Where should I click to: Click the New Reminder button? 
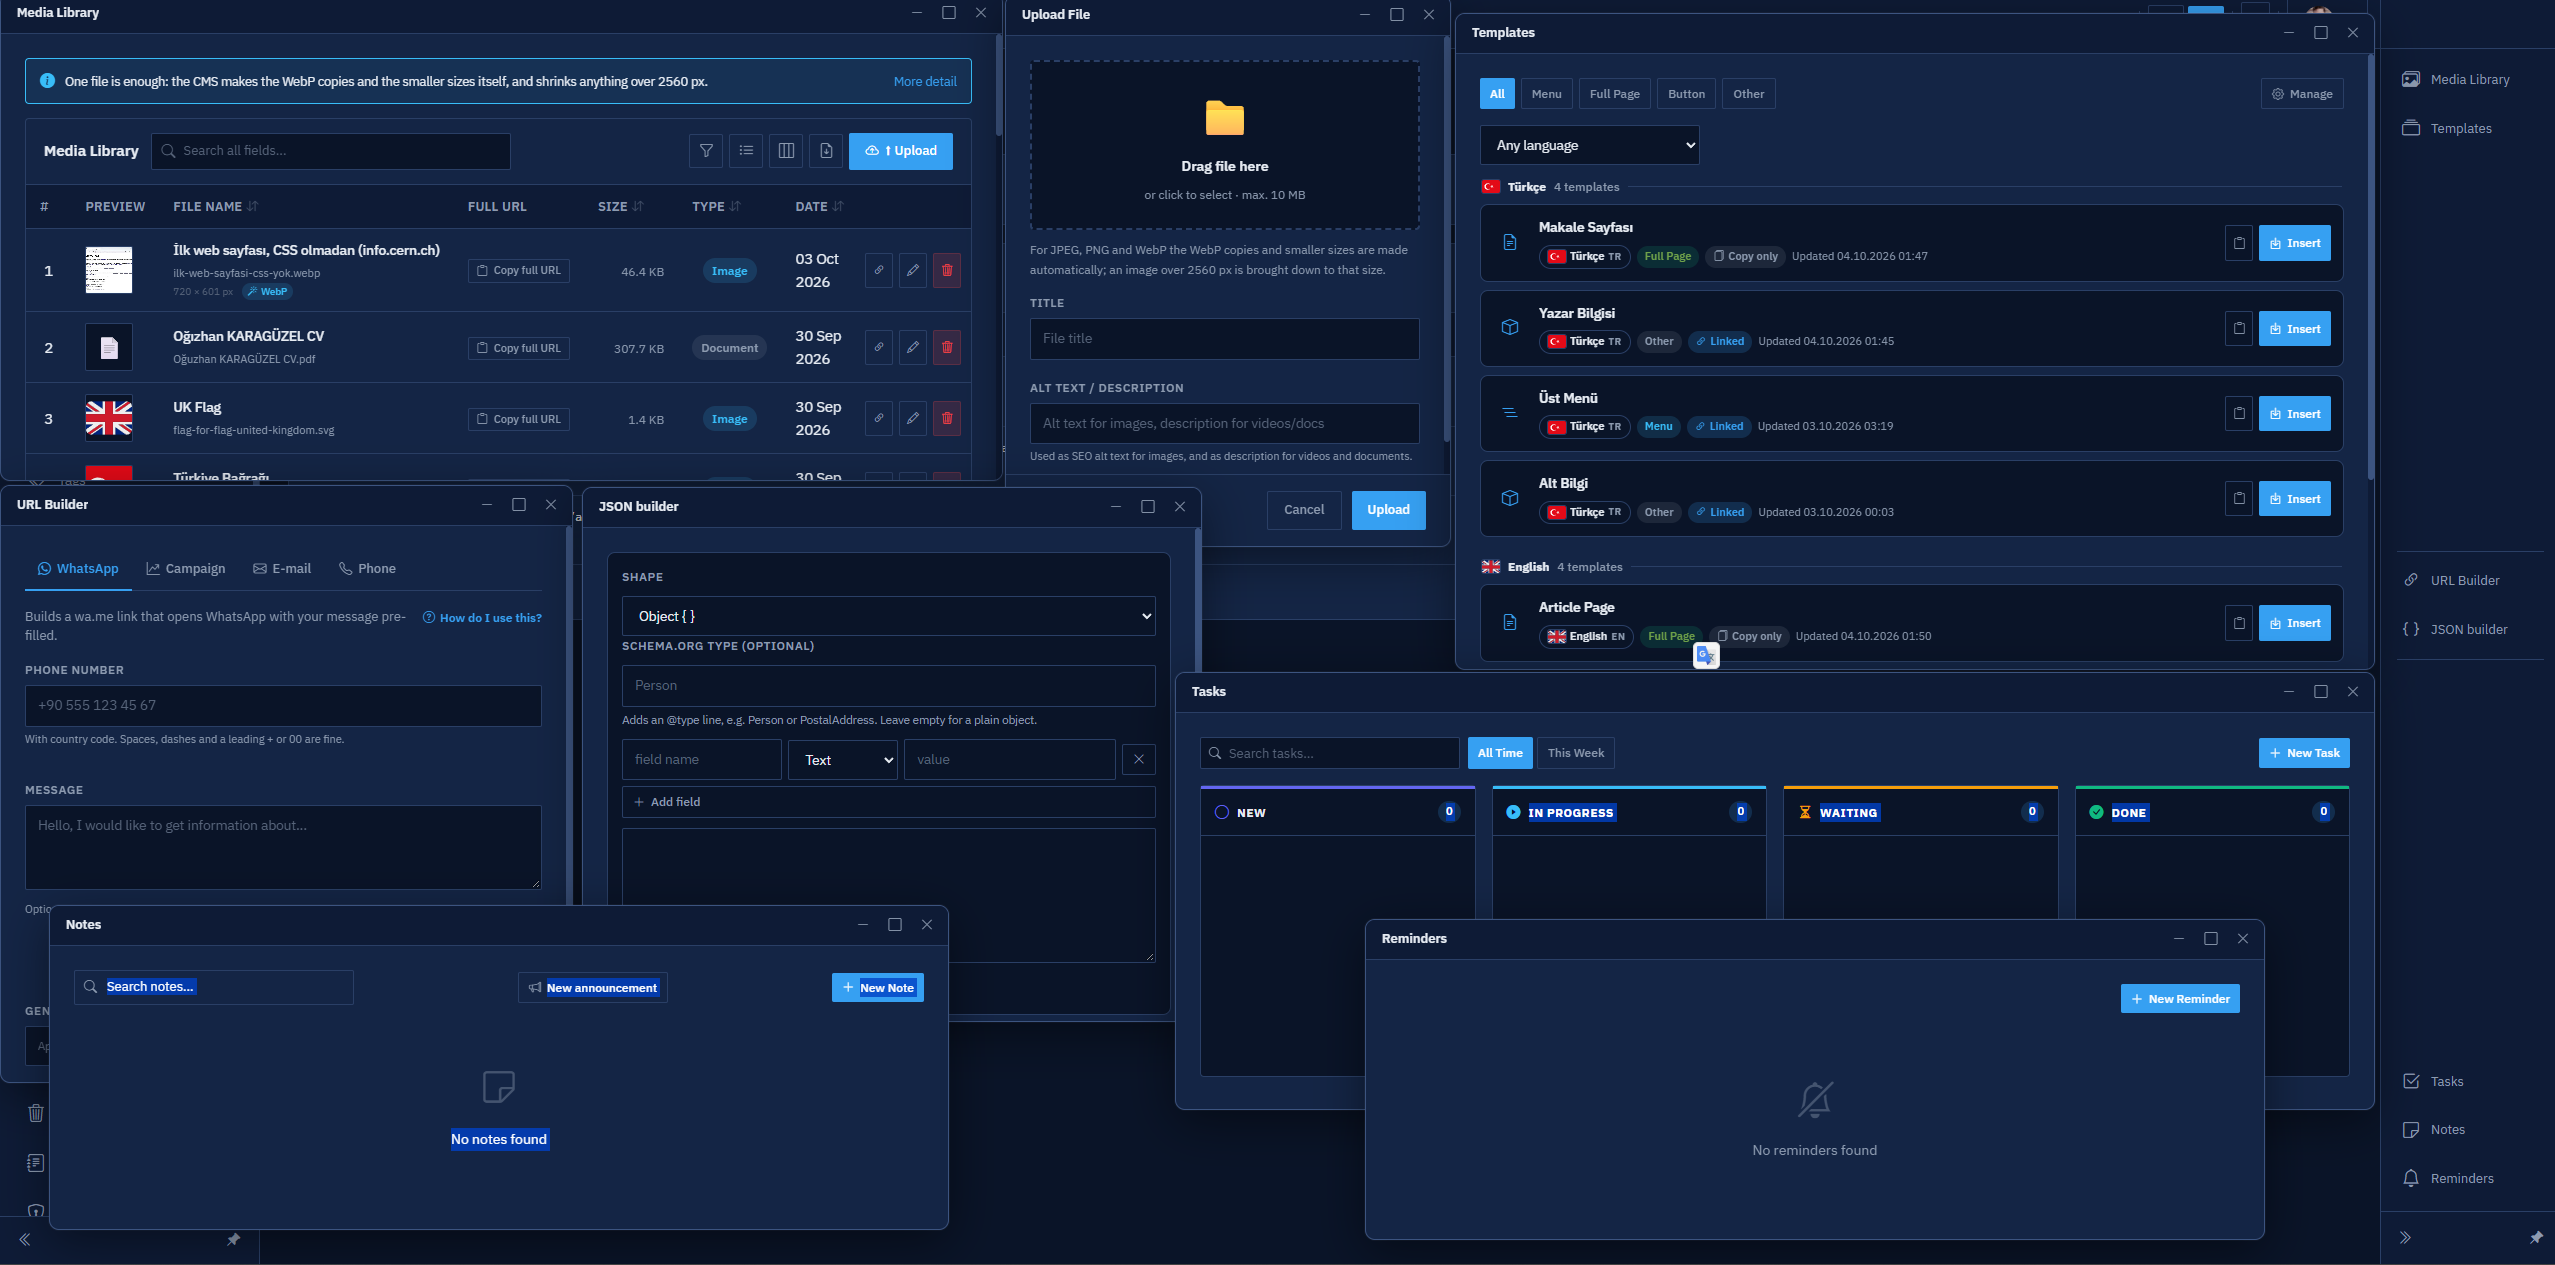pos(2179,999)
